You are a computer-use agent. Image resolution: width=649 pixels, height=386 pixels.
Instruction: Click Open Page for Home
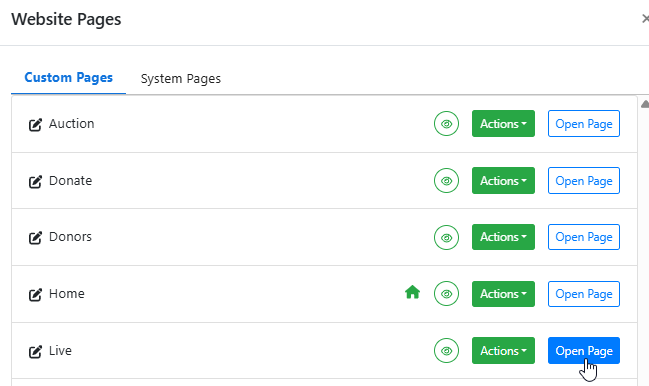click(584, 294)
